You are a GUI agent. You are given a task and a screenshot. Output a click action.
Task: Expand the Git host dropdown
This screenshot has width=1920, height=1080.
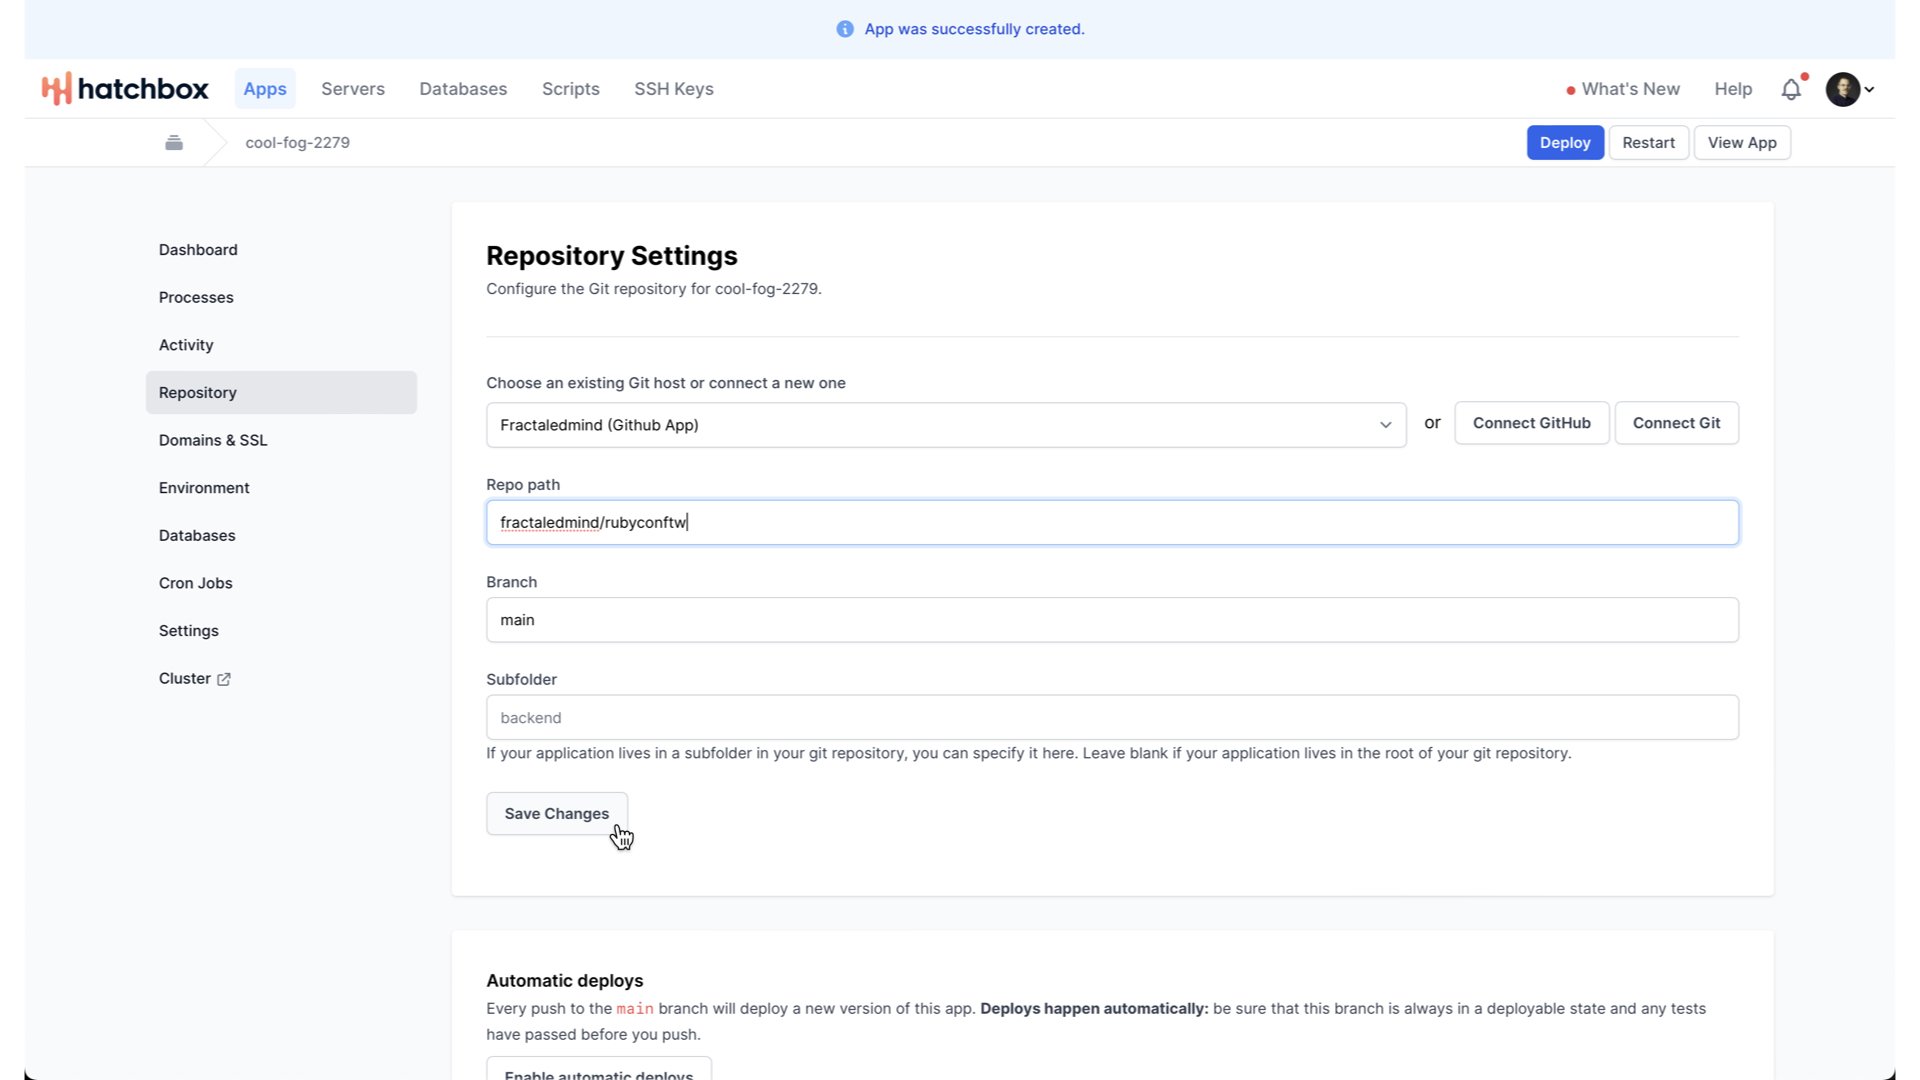coord(945,425)
